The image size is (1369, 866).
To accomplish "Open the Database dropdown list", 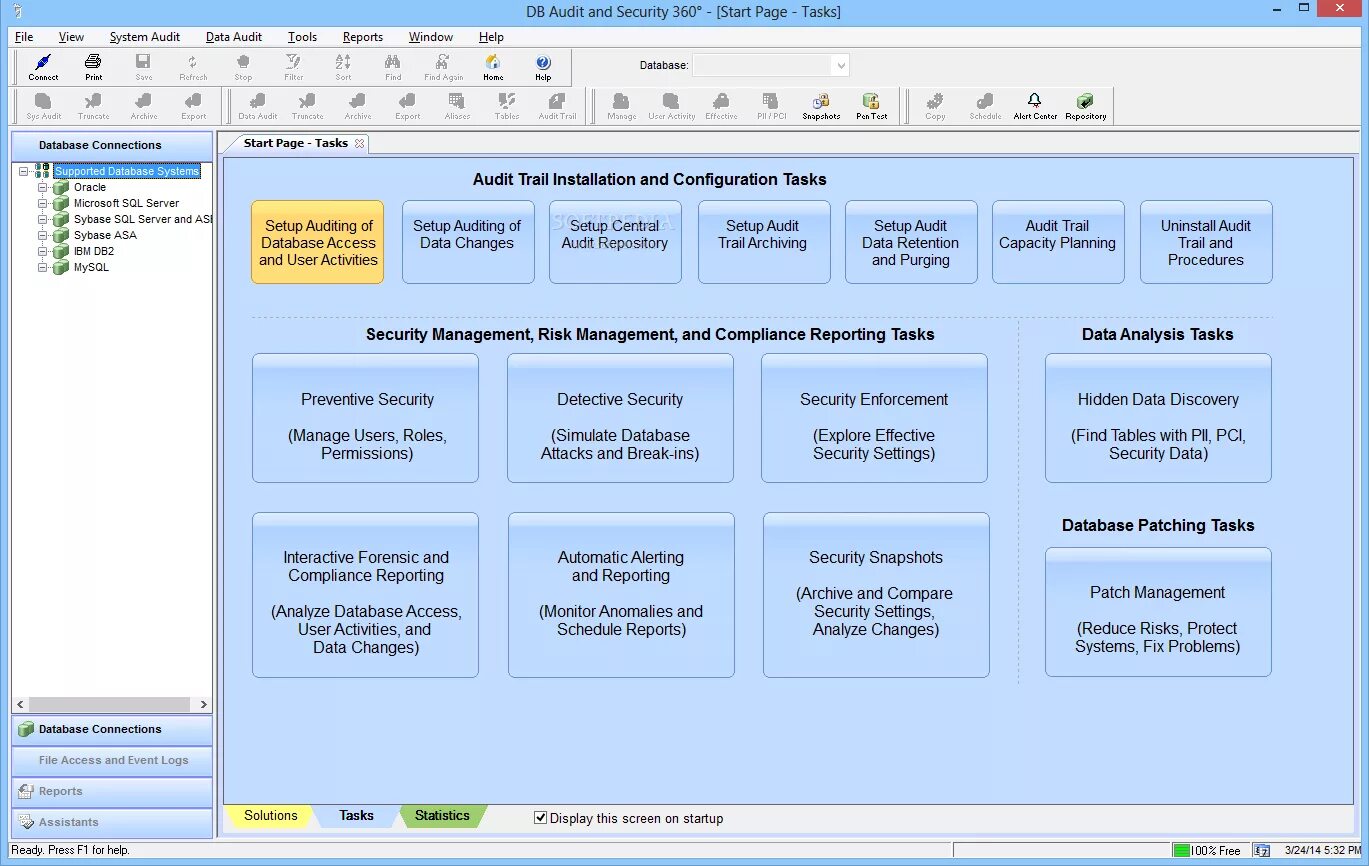I will coord(841,65).
